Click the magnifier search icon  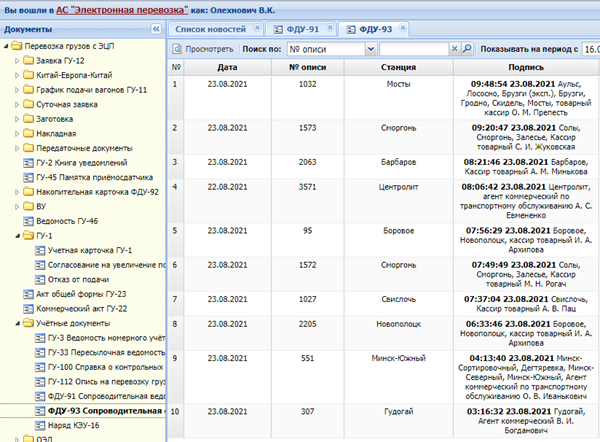point(467,49)
